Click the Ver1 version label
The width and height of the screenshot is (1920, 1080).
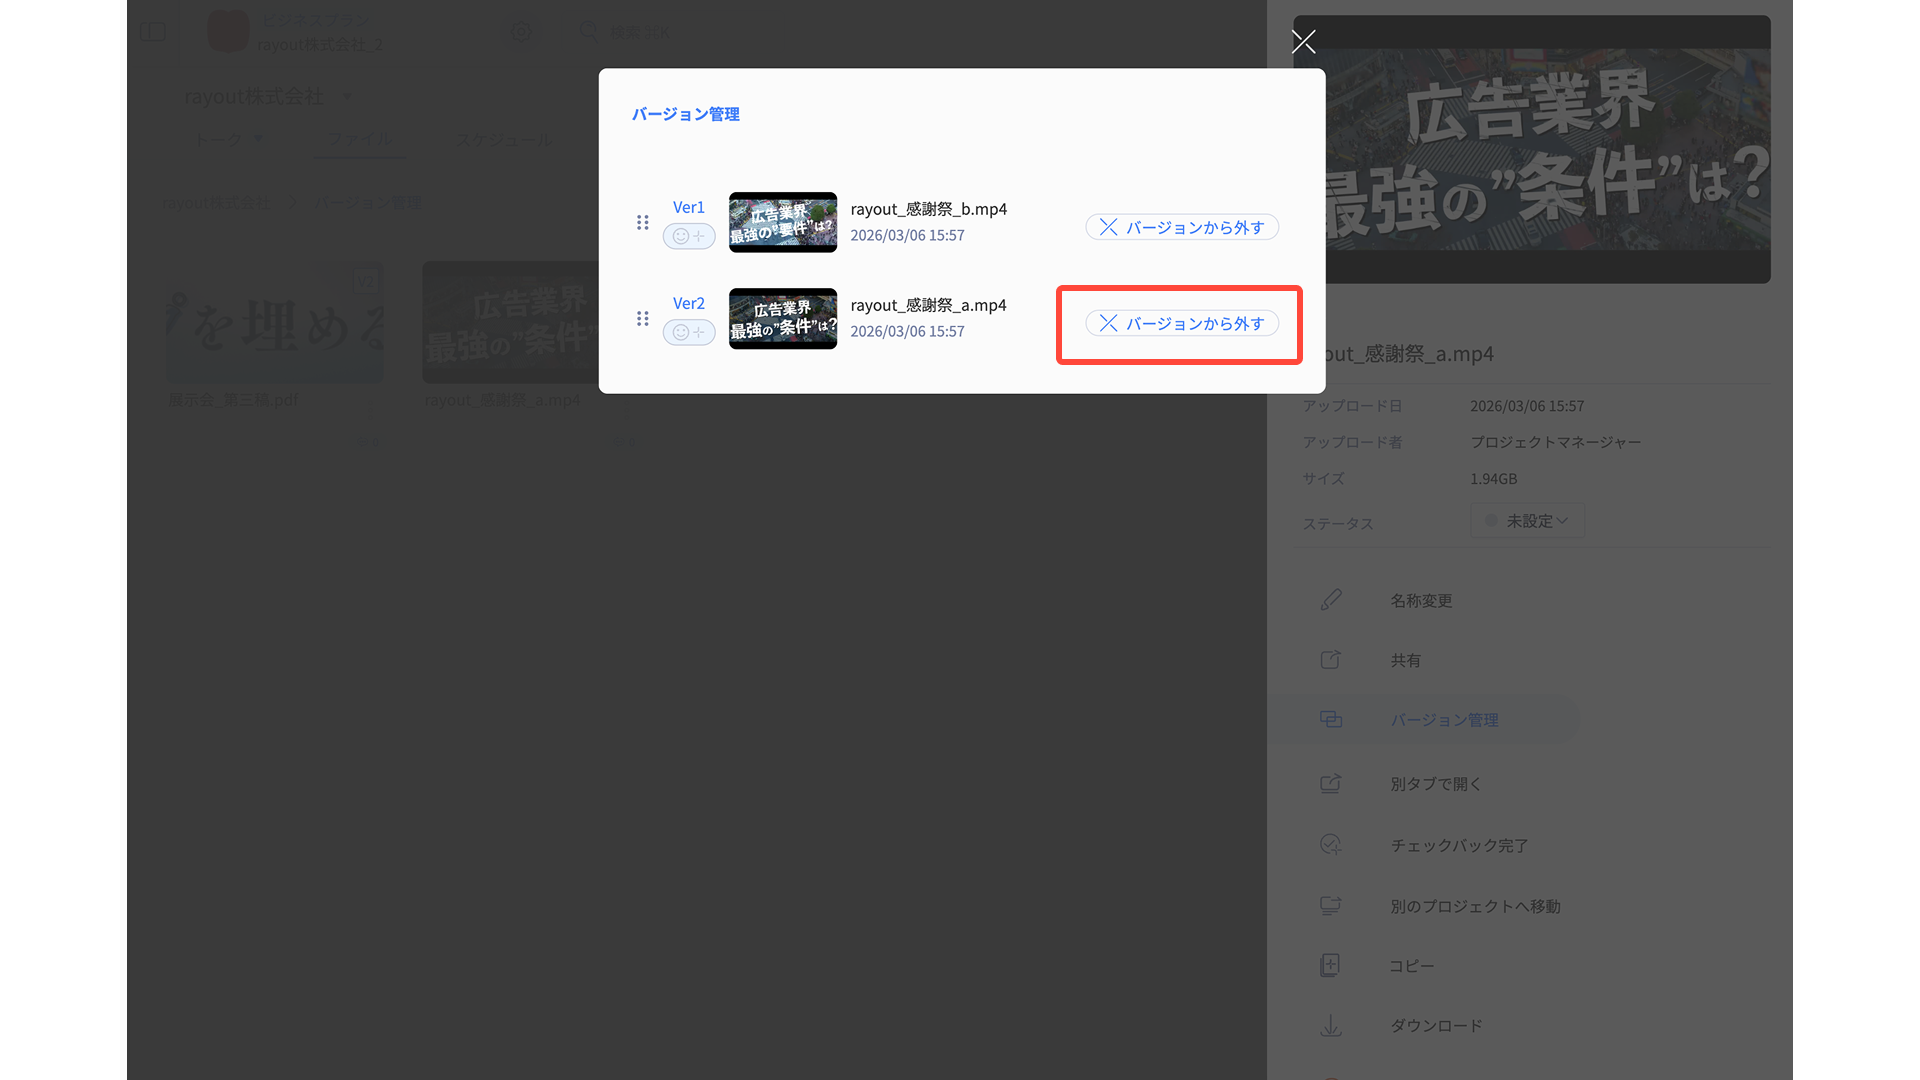pos(688,207)
